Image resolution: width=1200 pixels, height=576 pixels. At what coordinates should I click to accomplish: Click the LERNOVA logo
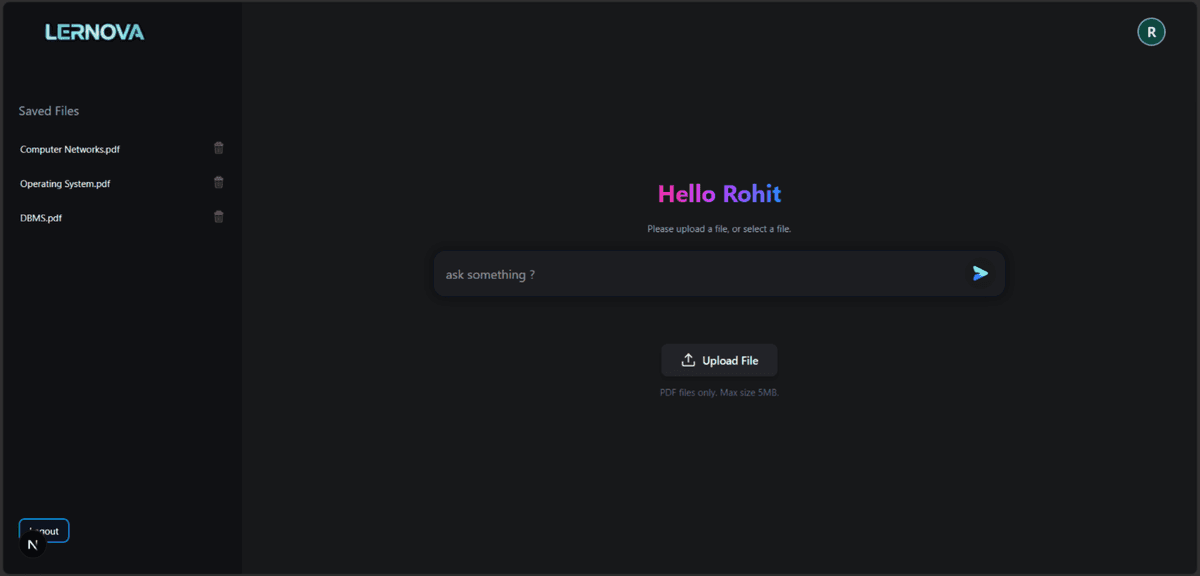click(95, 32)
